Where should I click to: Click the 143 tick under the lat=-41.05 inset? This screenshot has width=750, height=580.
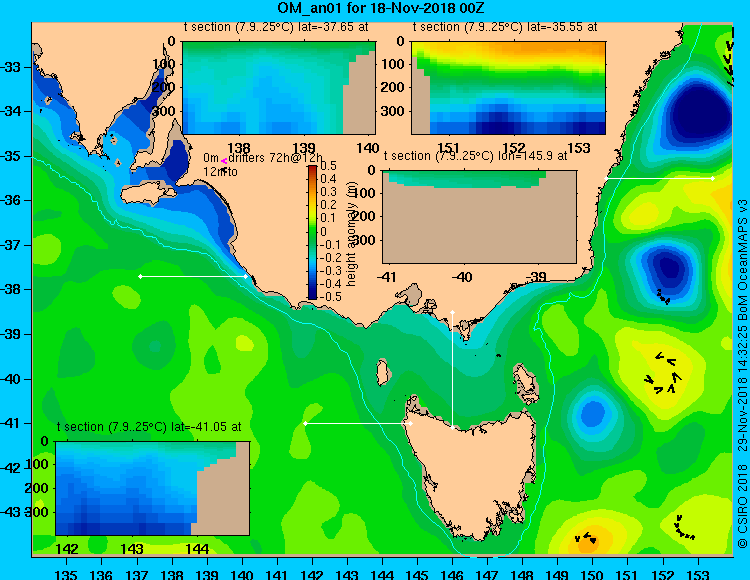[132, 548]
